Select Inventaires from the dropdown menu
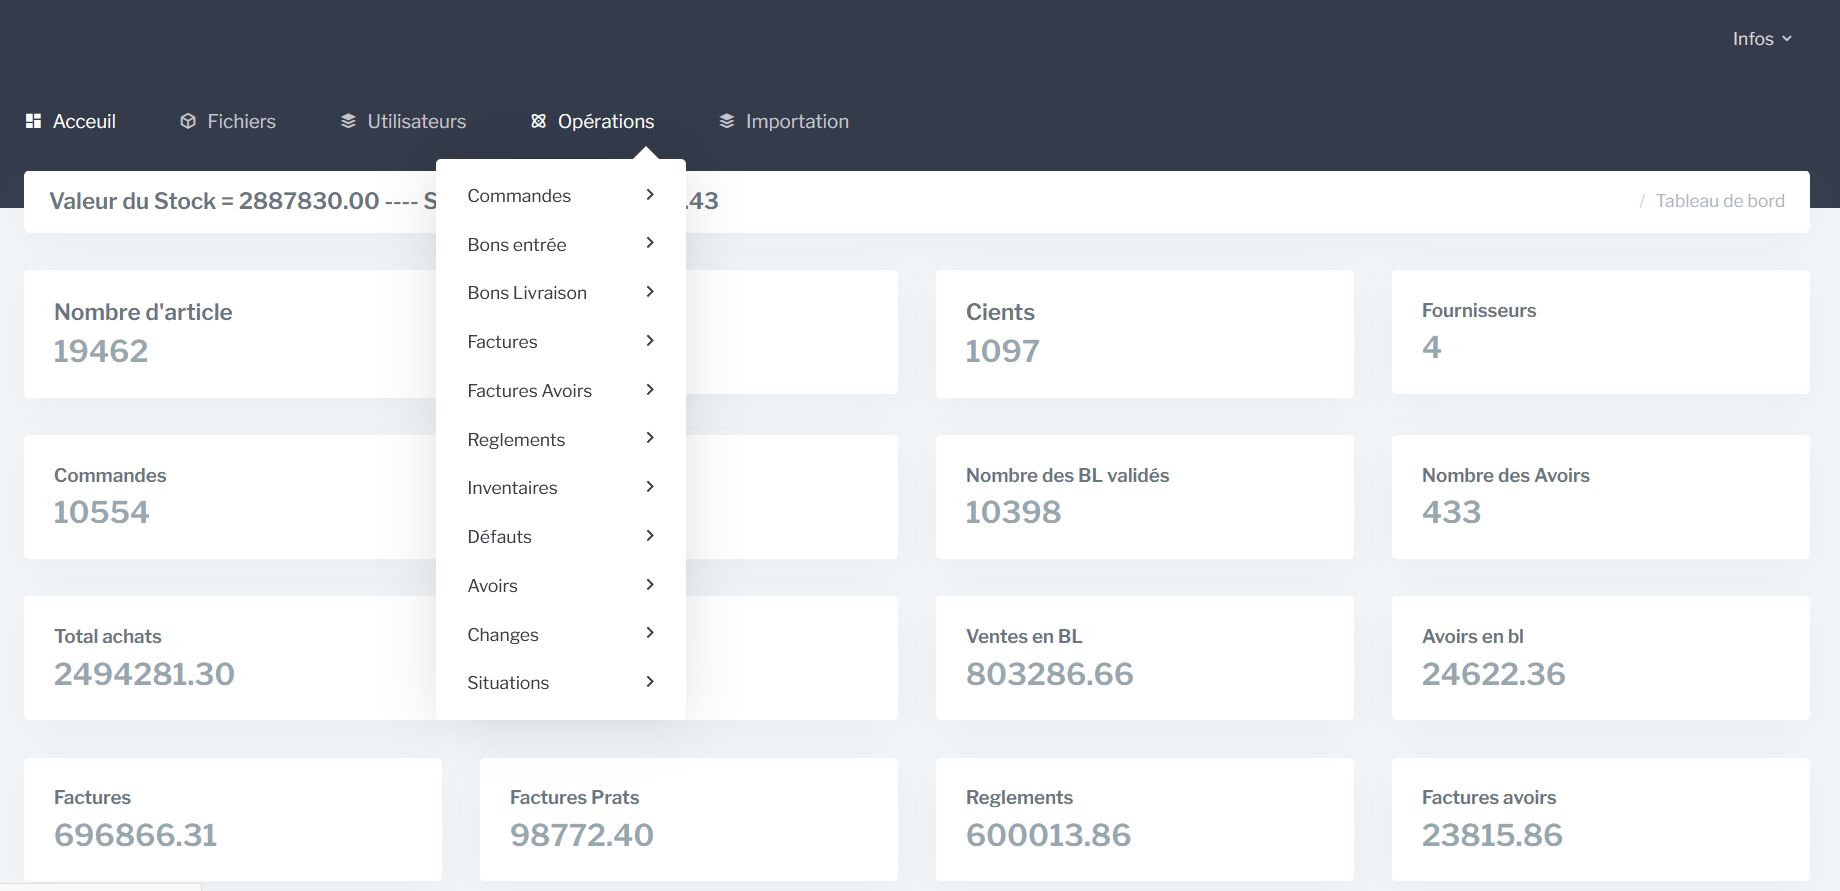The height and width of the screenshot is (891, 1840). (x=512, y=488)
